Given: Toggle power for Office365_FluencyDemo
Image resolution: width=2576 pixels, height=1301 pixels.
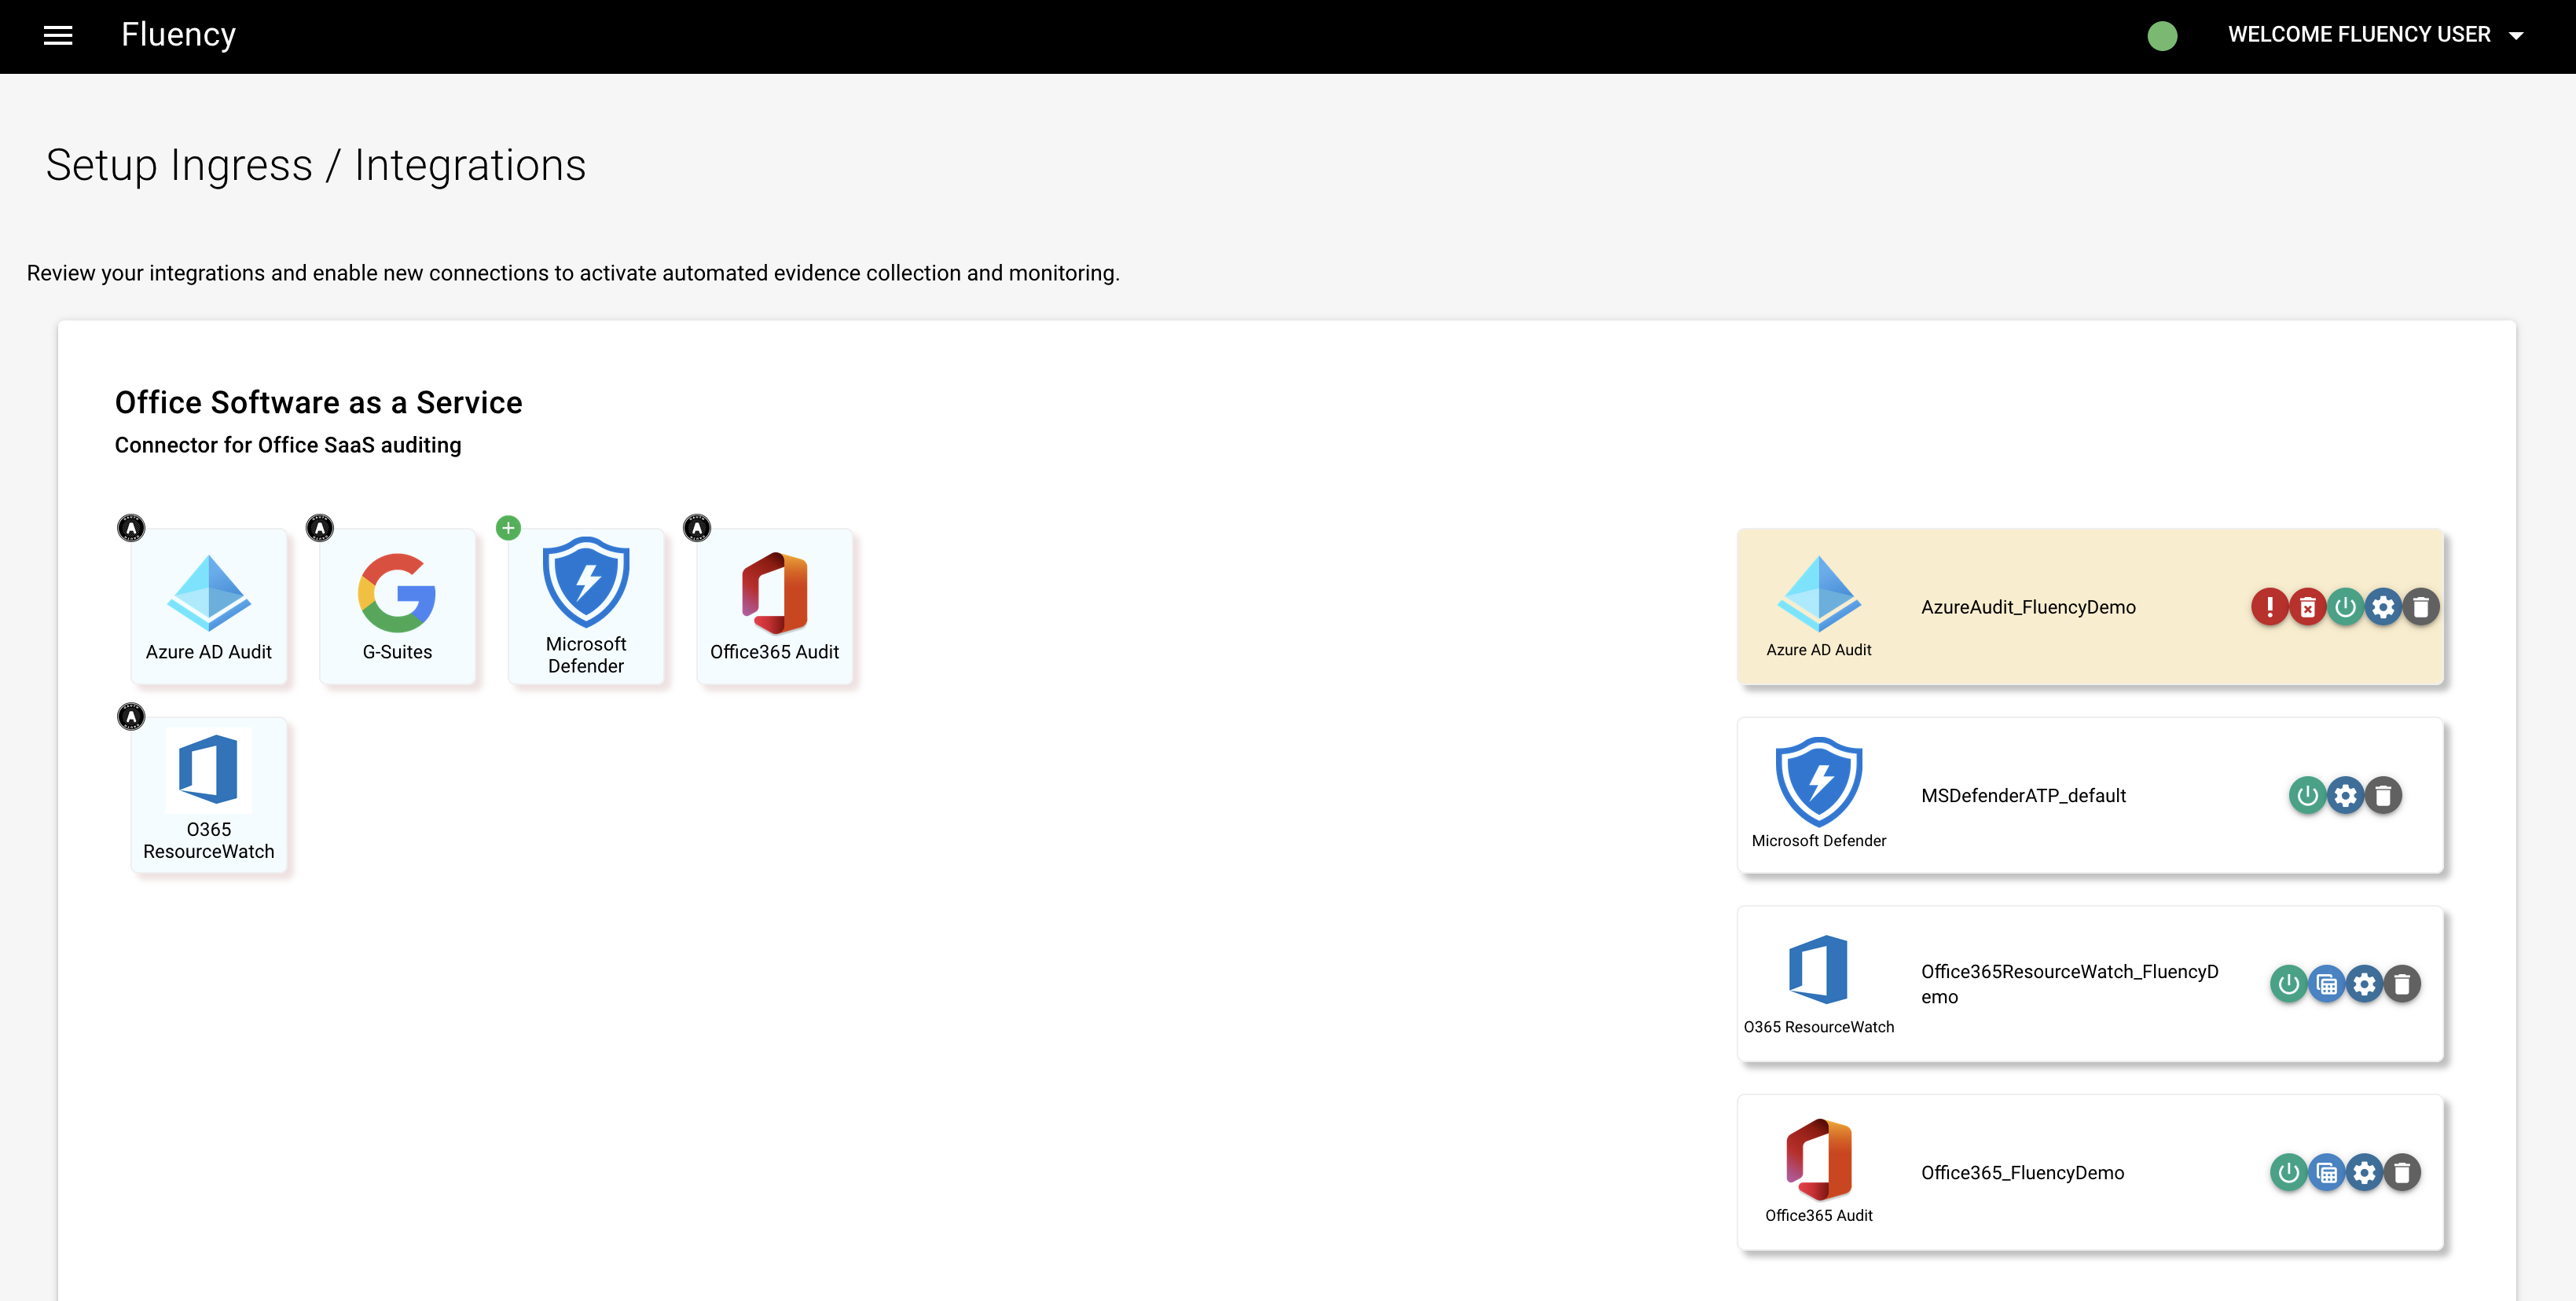Looking at the screenshot, I should point(2288,1173).
